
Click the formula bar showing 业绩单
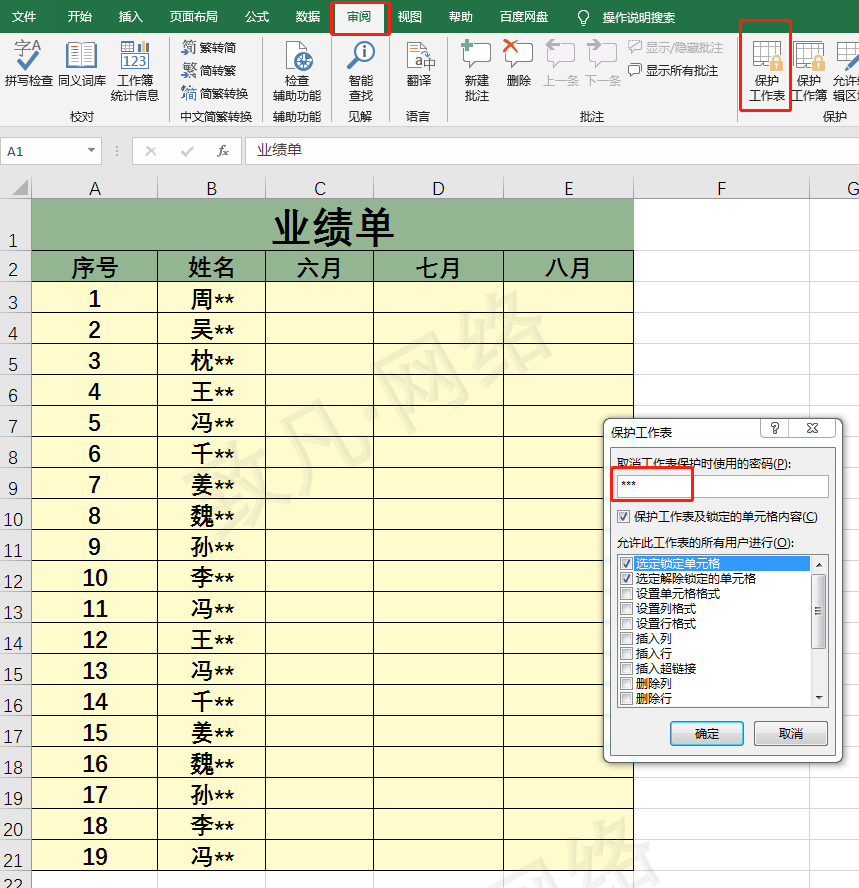click(552, 151)
